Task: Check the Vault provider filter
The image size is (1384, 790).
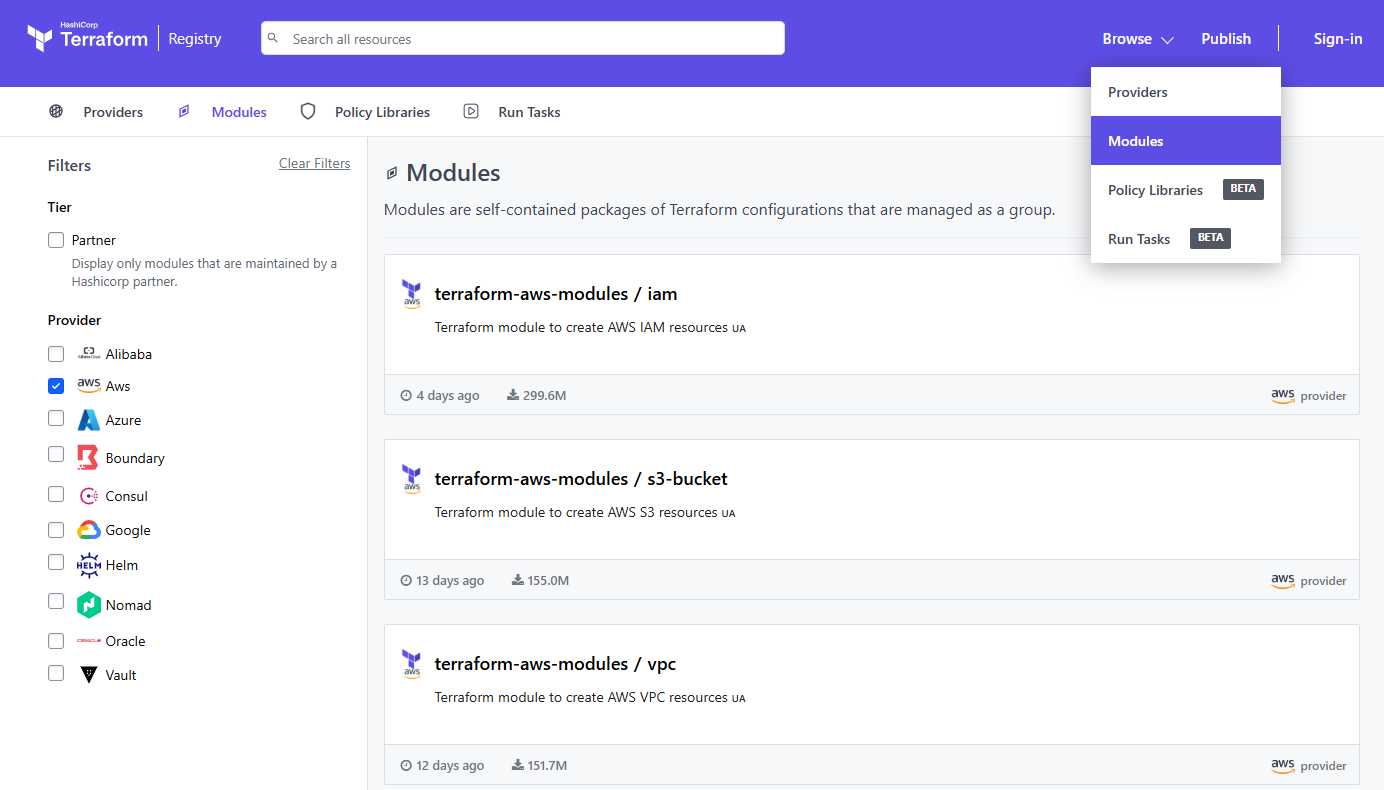Action: tap(56, 673)
